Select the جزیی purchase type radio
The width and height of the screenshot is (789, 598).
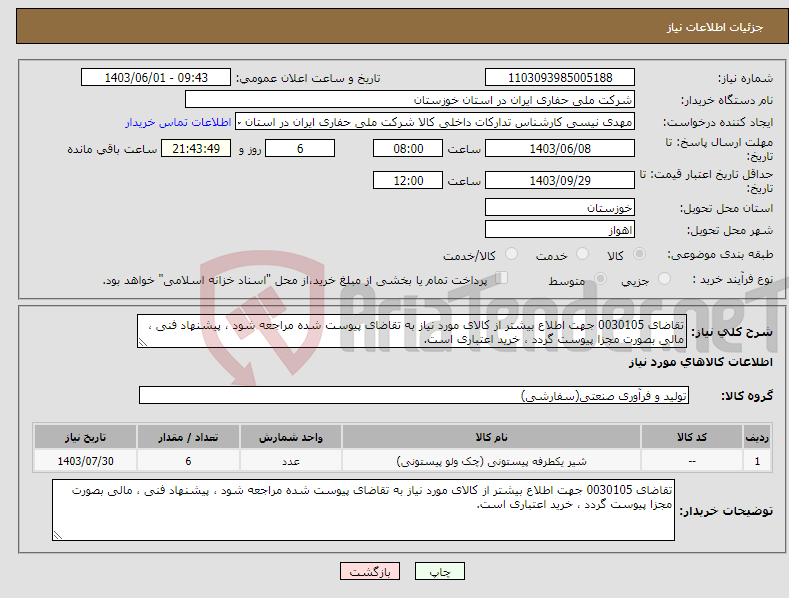tap(664, 279)
